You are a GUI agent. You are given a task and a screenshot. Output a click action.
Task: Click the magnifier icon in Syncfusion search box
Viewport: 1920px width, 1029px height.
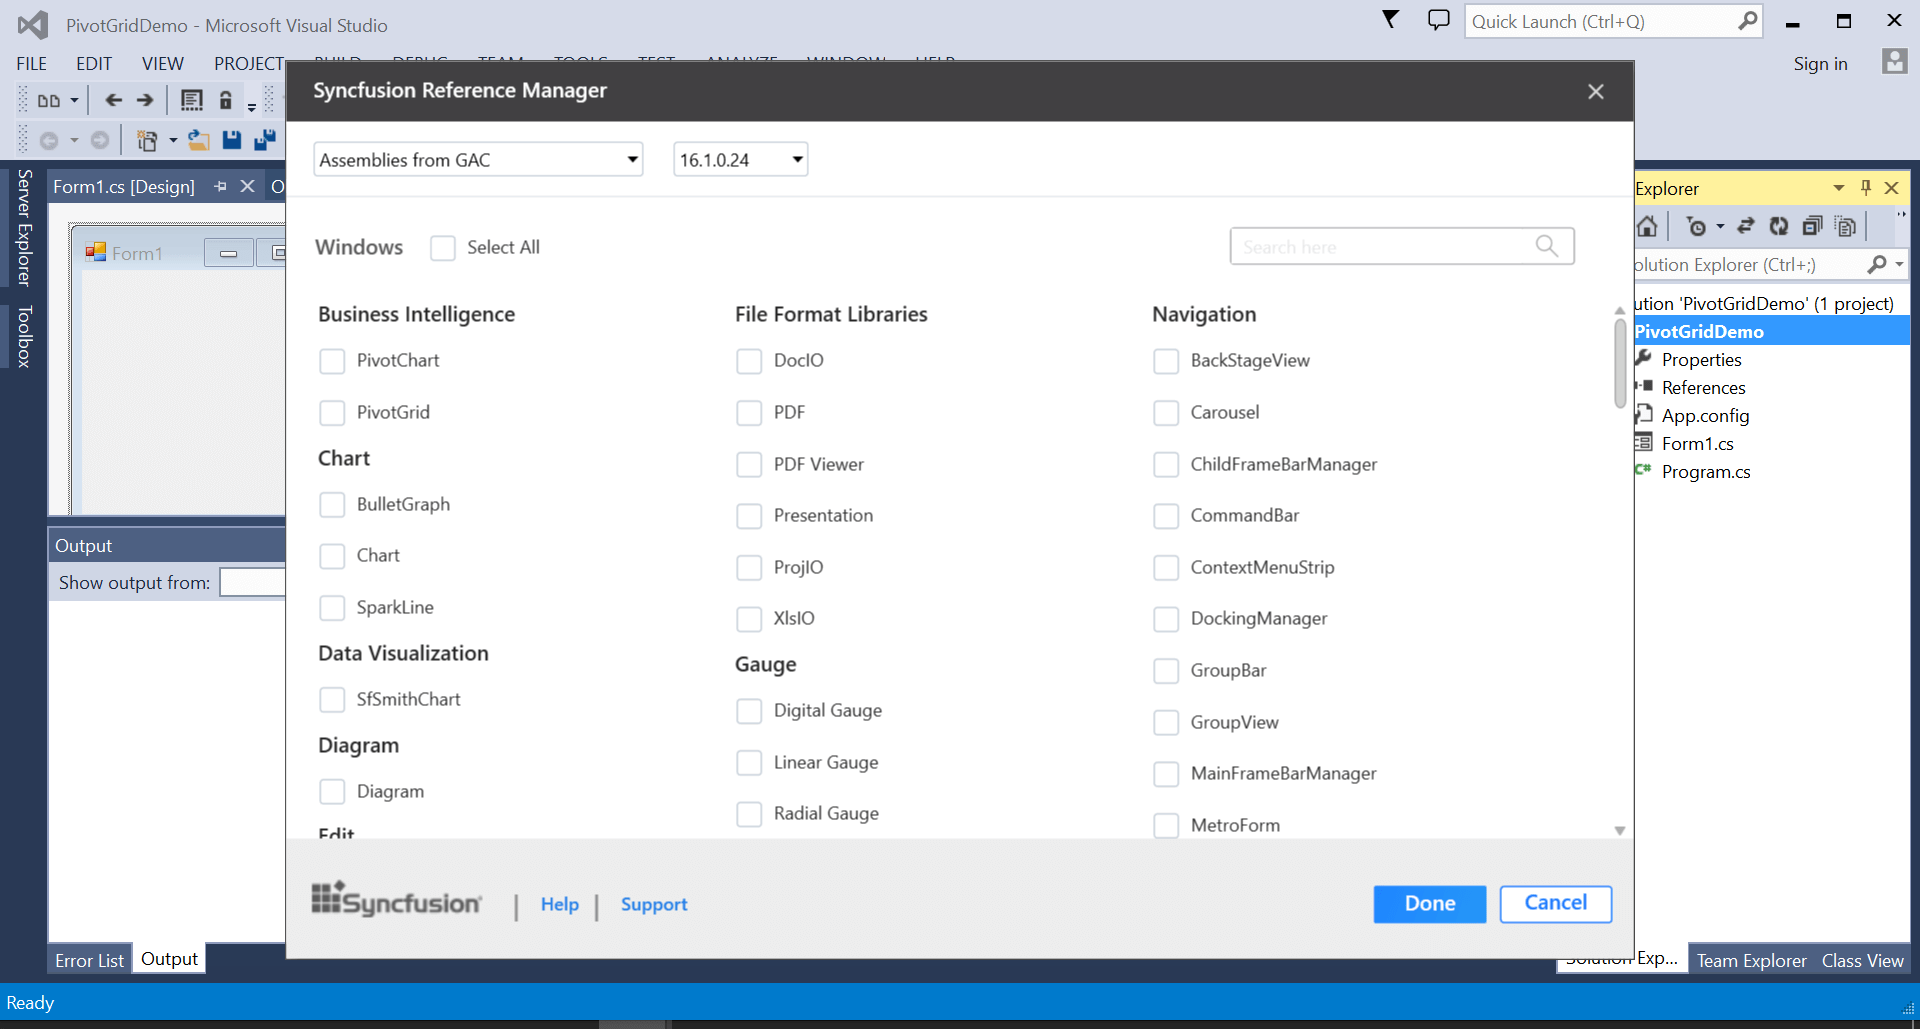(1547, 246)
